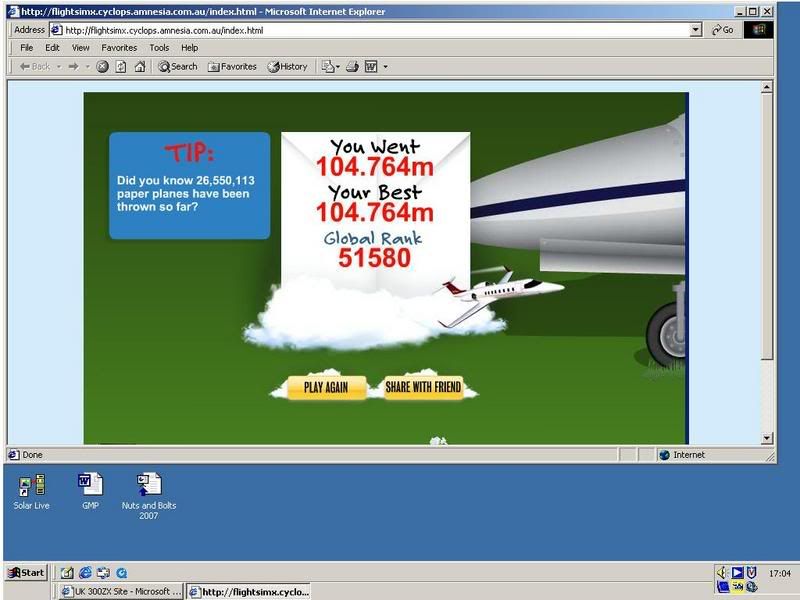Expand the Back button history arrow
This screenshot has width=800, height=600.
point(59,67)
